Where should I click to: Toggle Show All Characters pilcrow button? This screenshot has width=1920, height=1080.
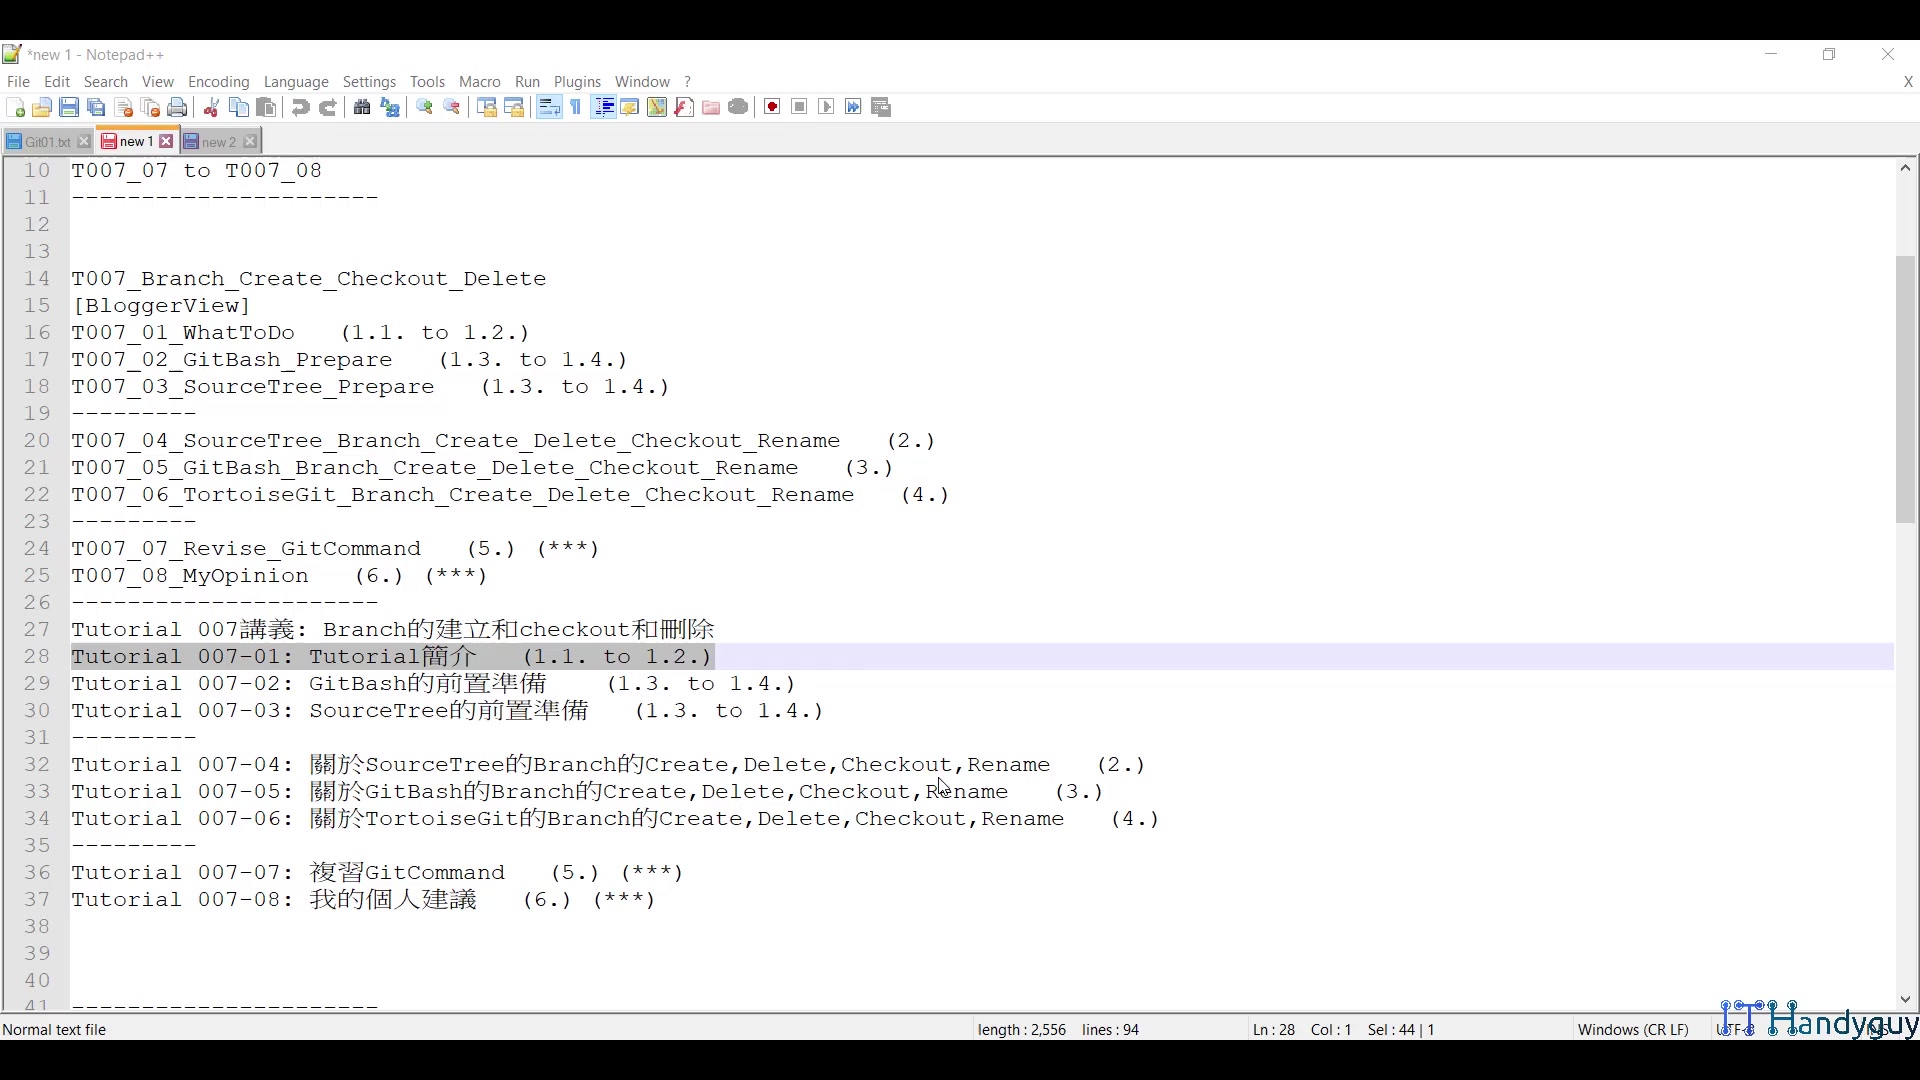click(x=576, y=108)
